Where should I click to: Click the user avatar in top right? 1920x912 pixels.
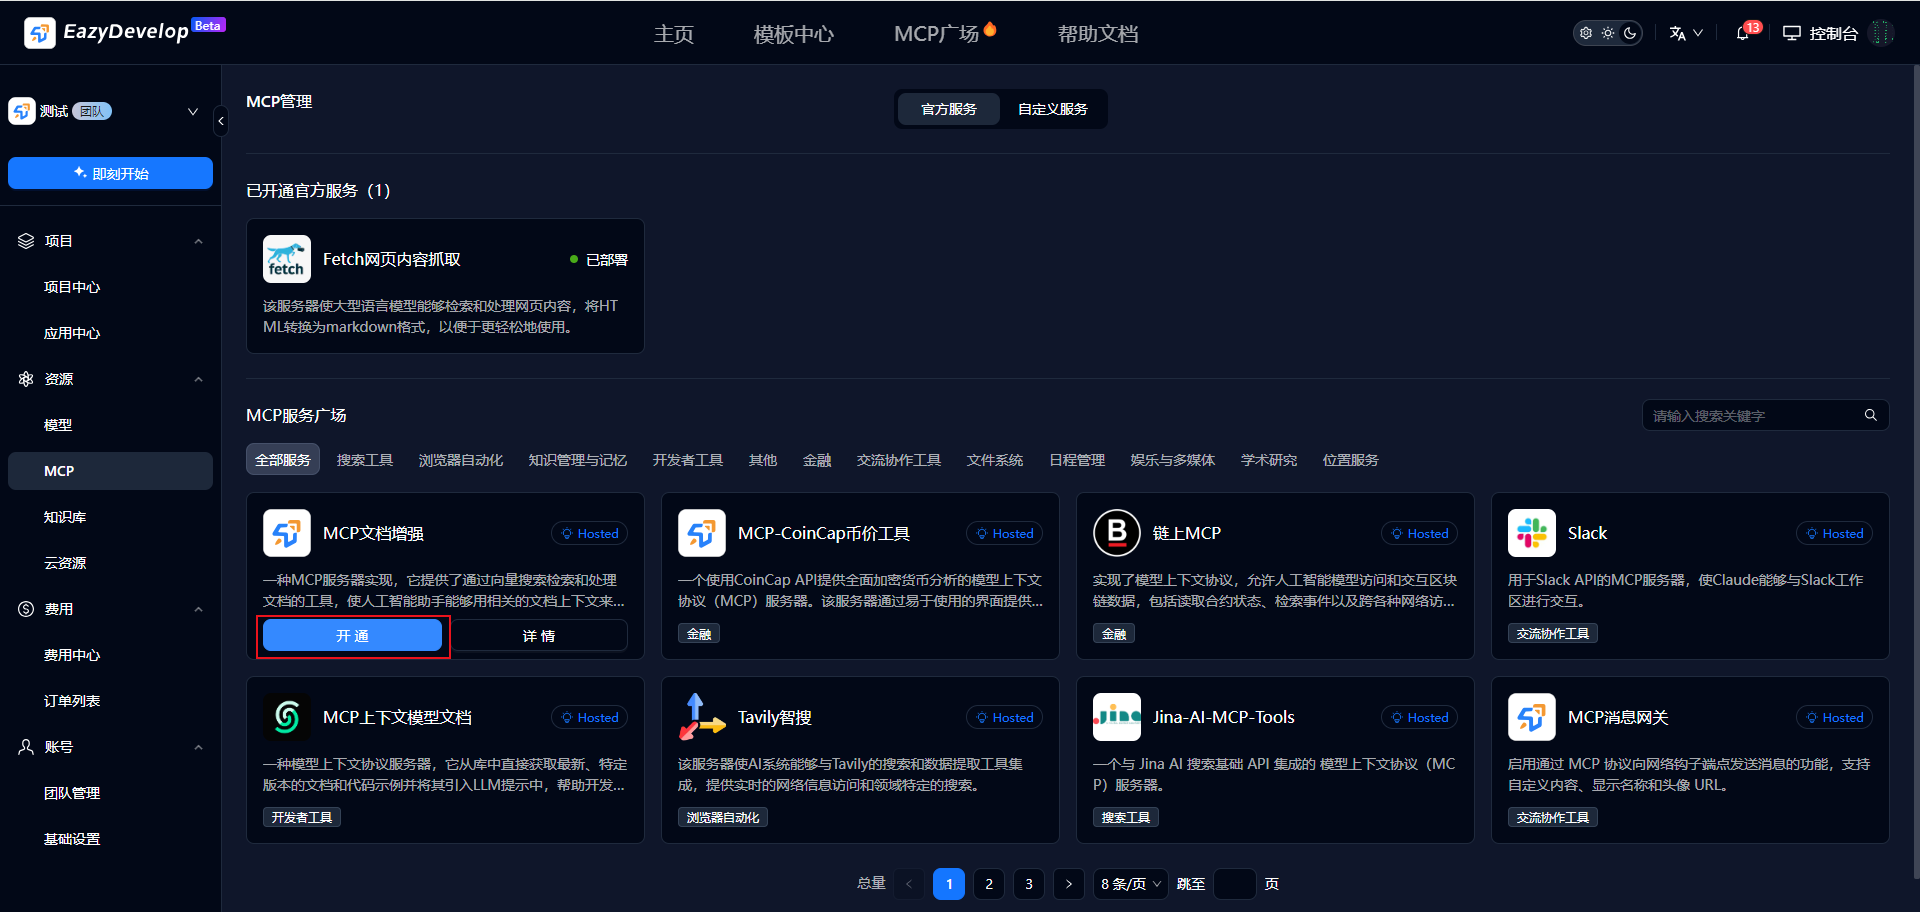[x=1881, y=33]
